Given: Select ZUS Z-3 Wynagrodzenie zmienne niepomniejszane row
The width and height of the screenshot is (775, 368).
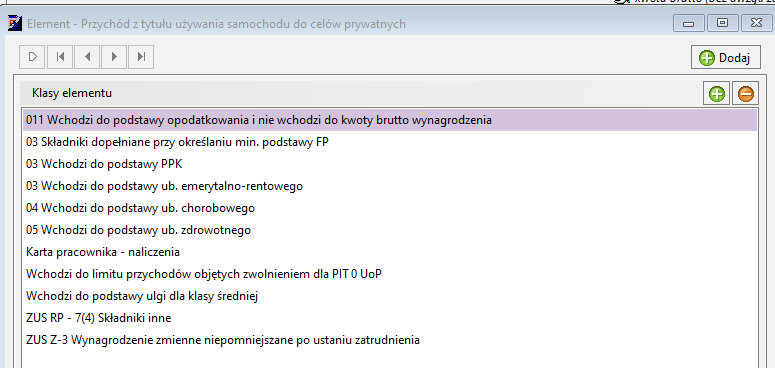Looking at the screenshot, I should [x=389, y=340].
